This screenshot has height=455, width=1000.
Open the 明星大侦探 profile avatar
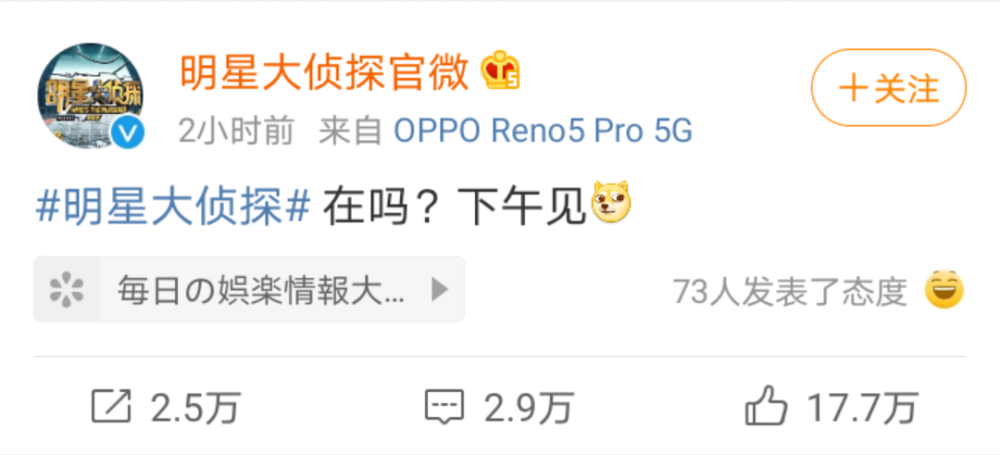[x=91, y=96]
